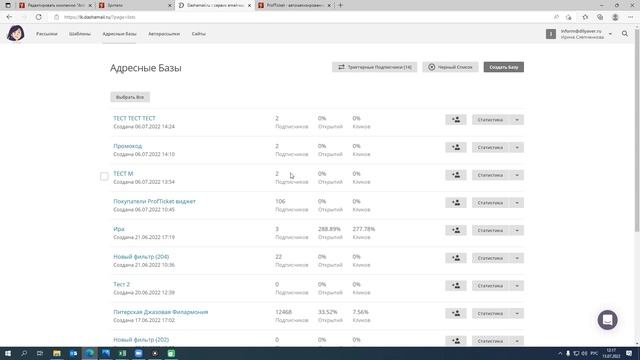Open the Покупатели ProfTicket виджет base link

pyautogui.click(x=154, y=201)
